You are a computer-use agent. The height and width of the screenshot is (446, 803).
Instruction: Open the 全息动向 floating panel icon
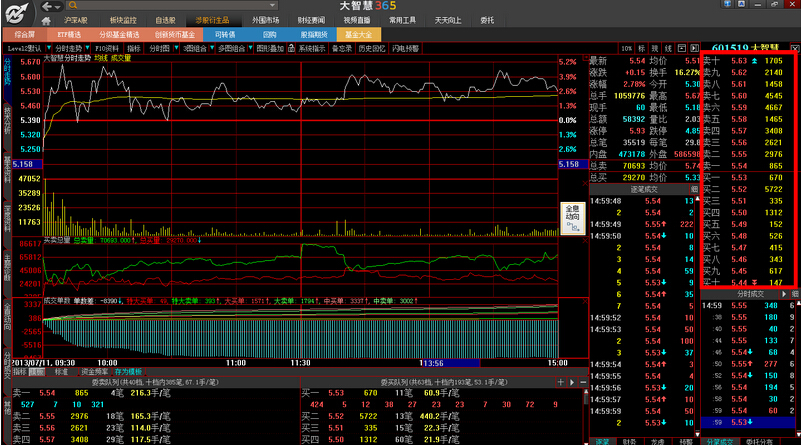coord(573,219)
